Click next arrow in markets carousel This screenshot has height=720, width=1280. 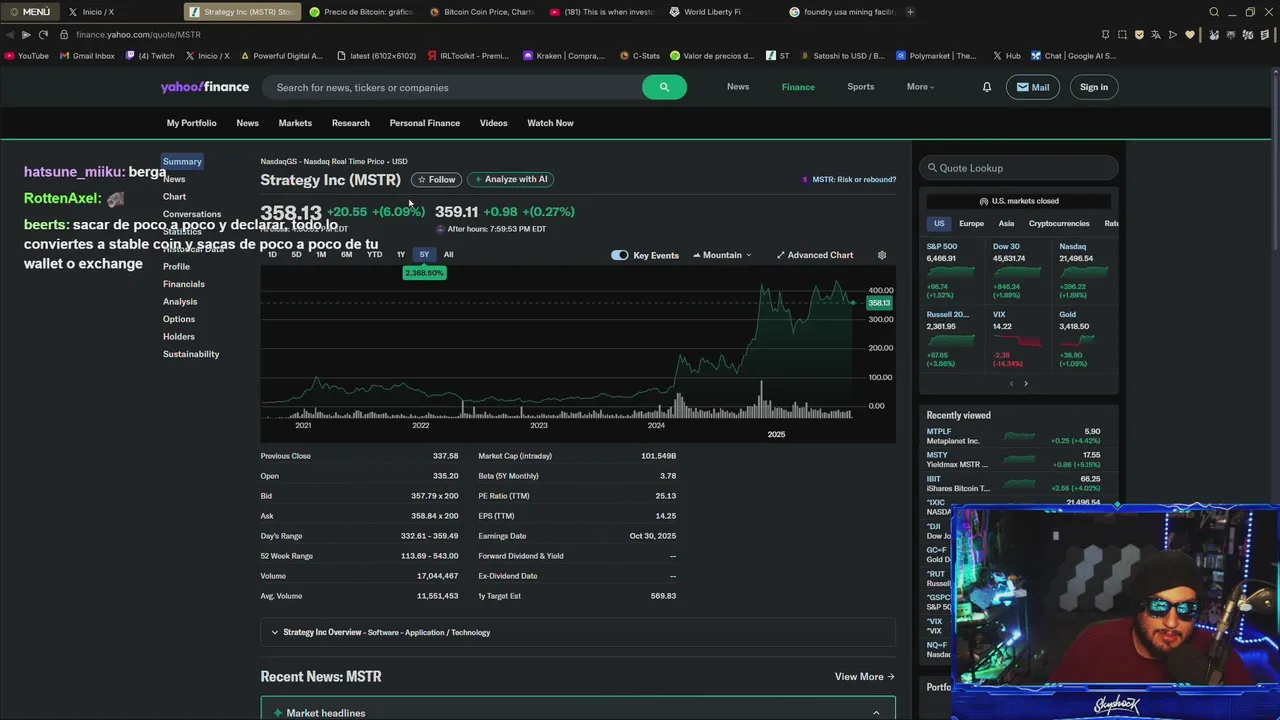tap(1025, 384)
